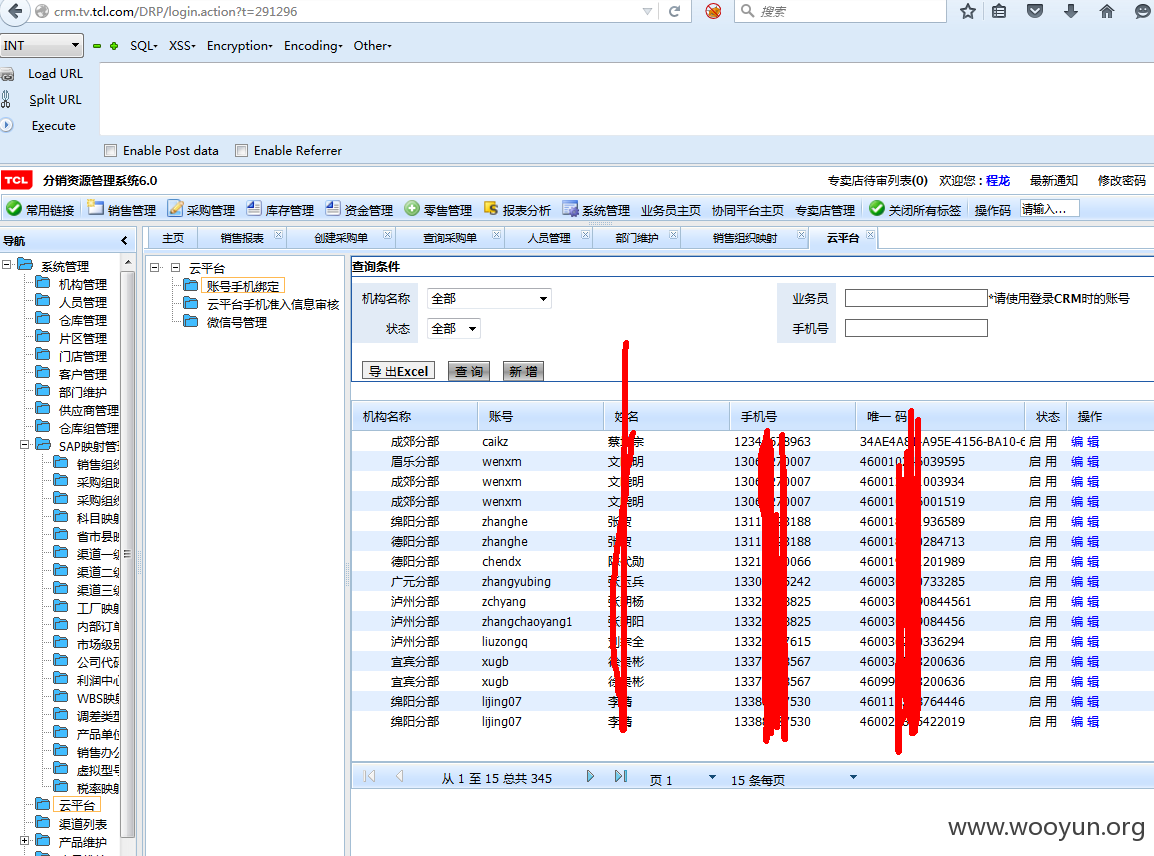Open 系统管理 toolbar menu
This screenshot has height=856, width=1154.
tap(596, 210)
